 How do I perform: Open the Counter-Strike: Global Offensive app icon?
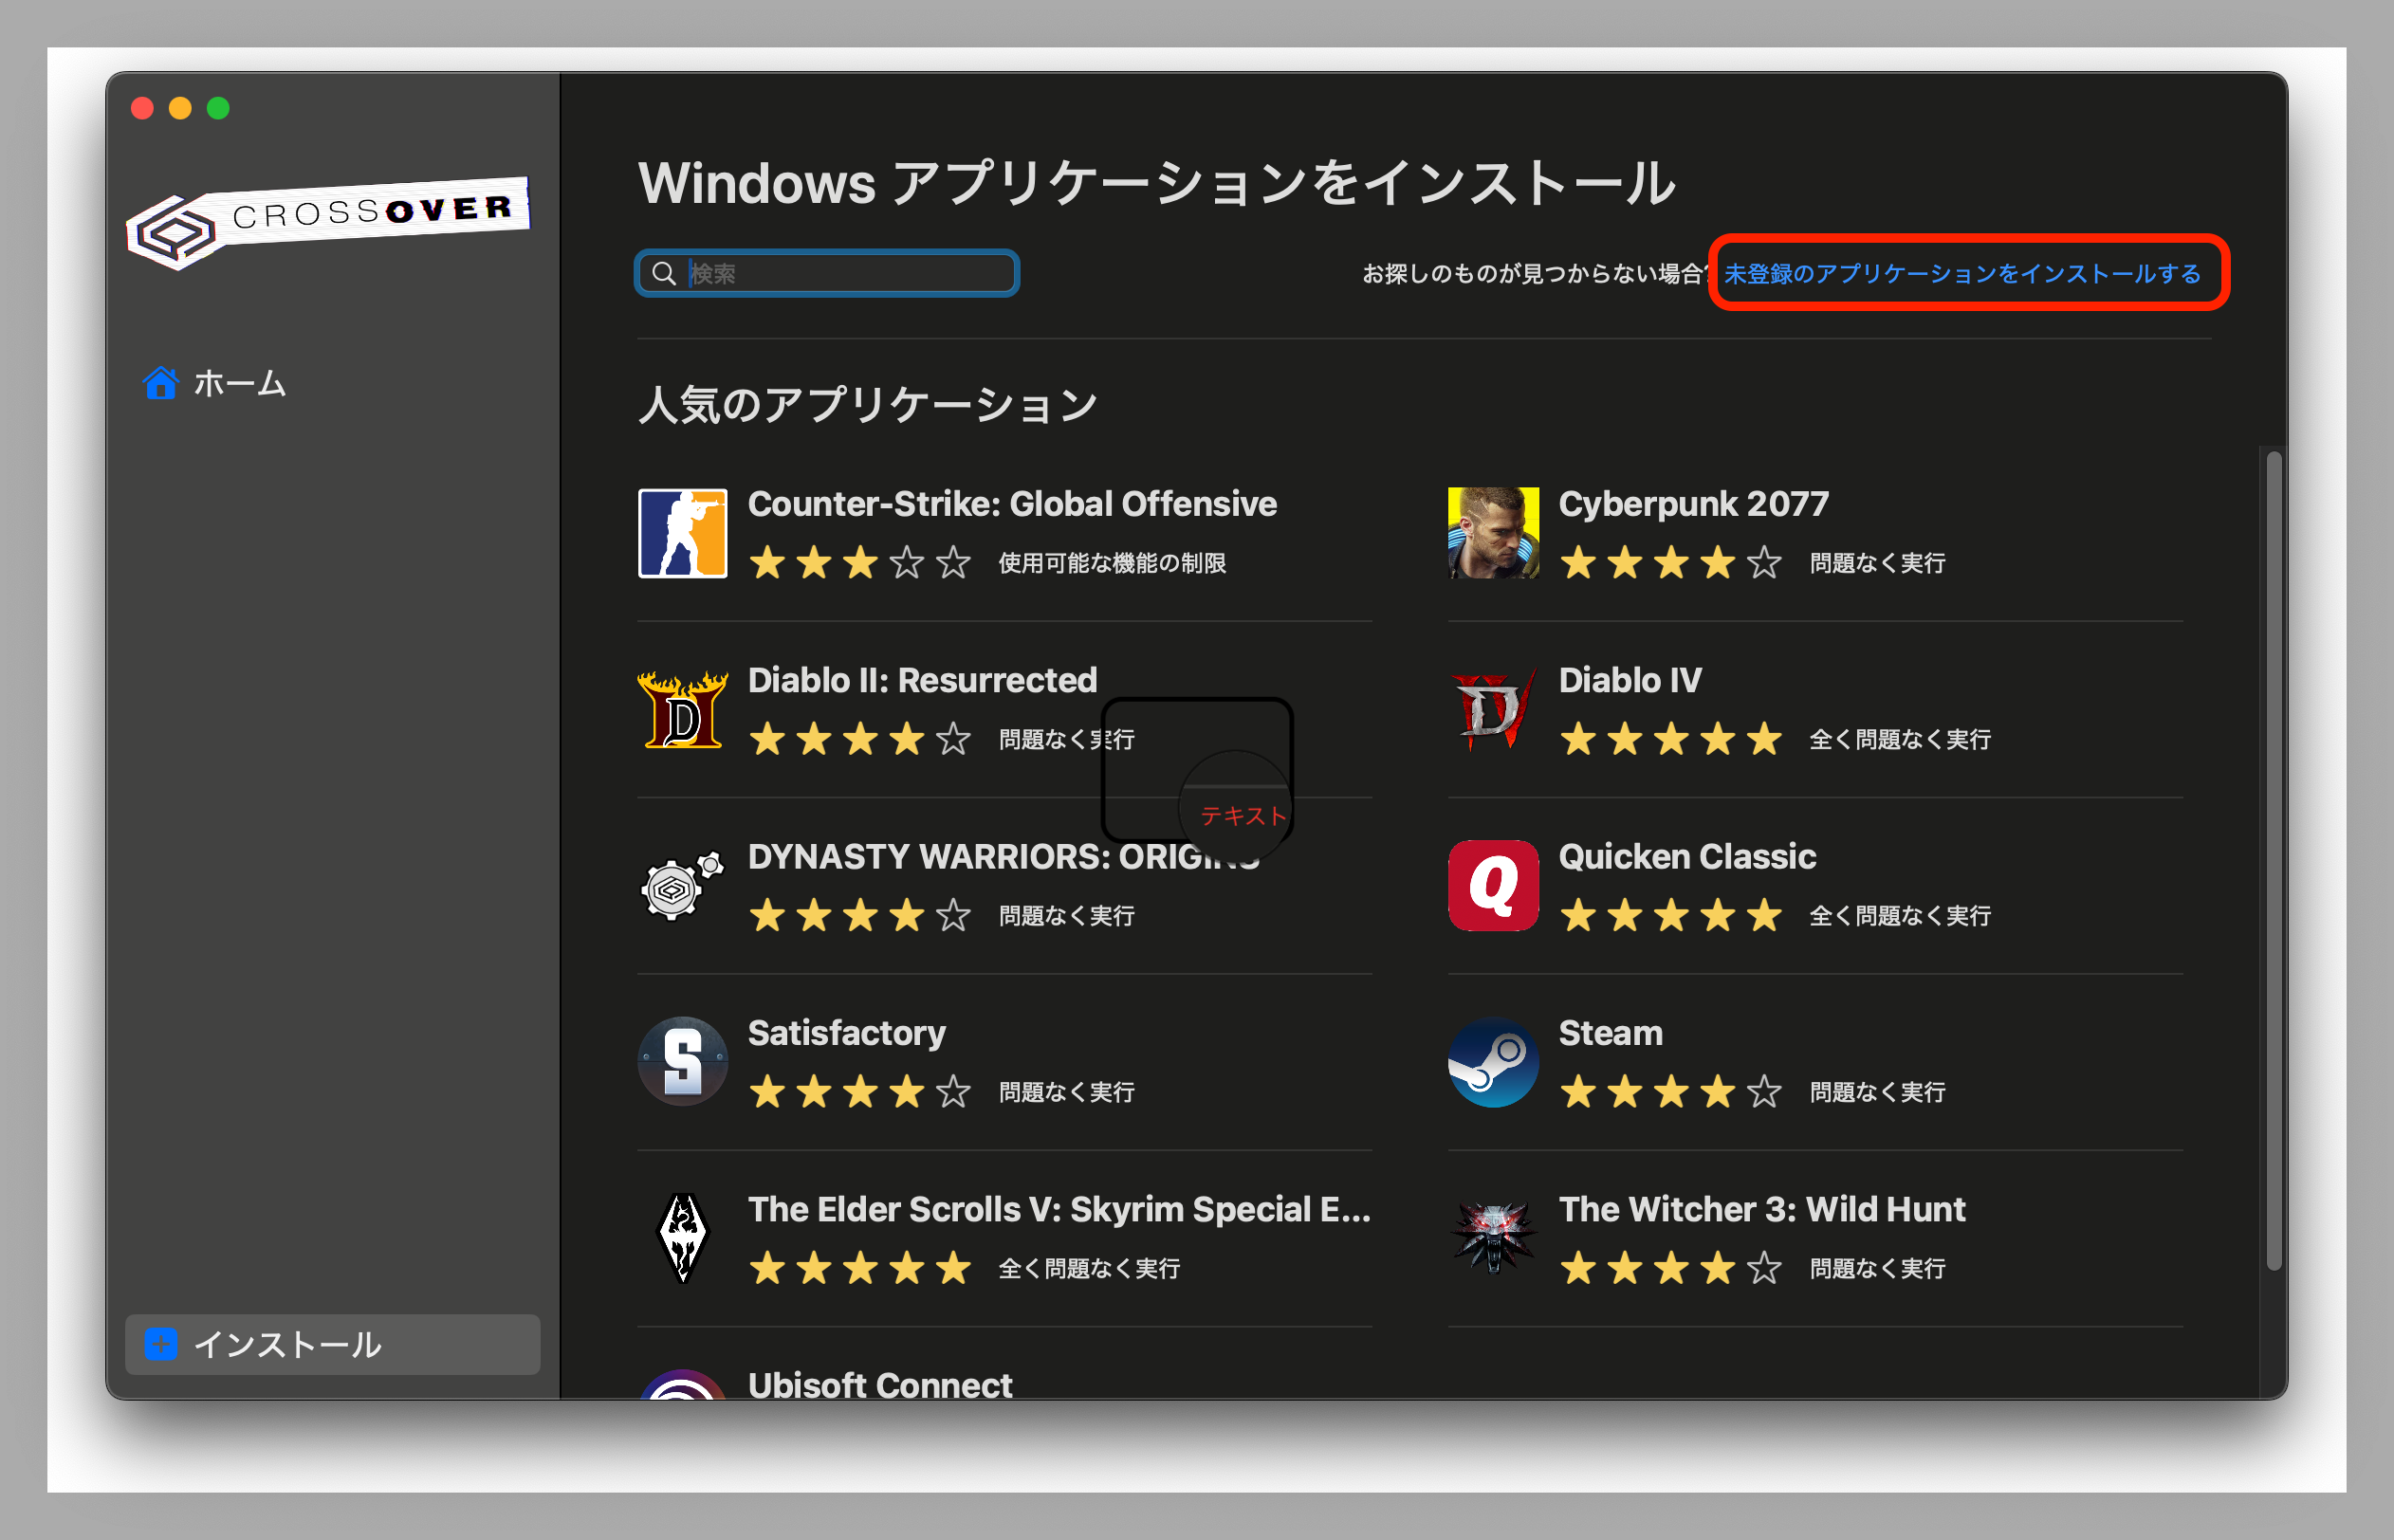[683, 533]
